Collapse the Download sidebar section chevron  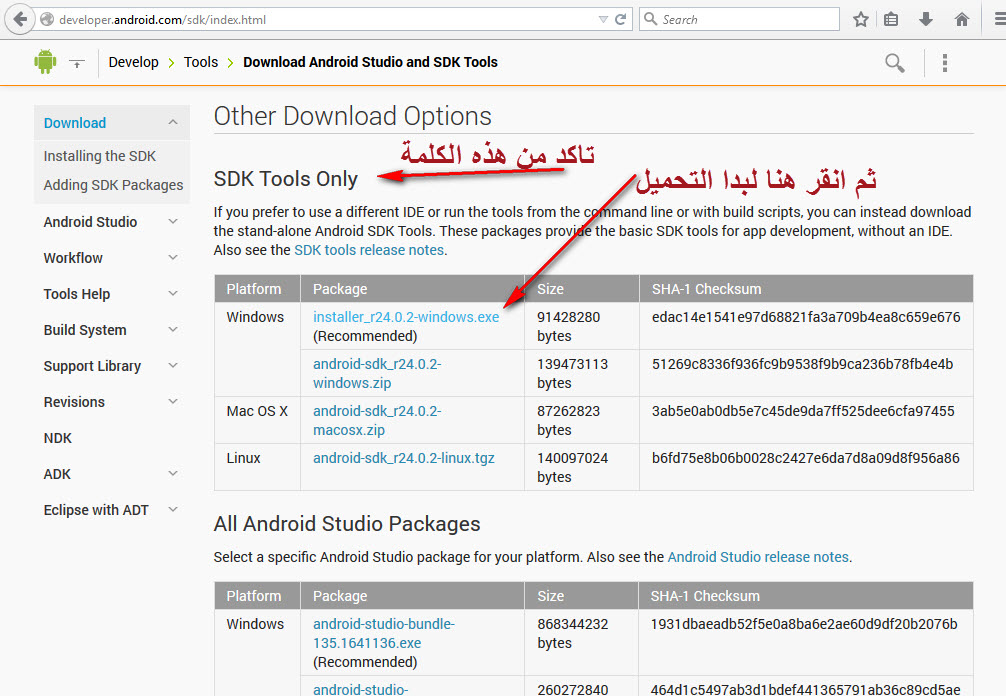pos(173,122)
